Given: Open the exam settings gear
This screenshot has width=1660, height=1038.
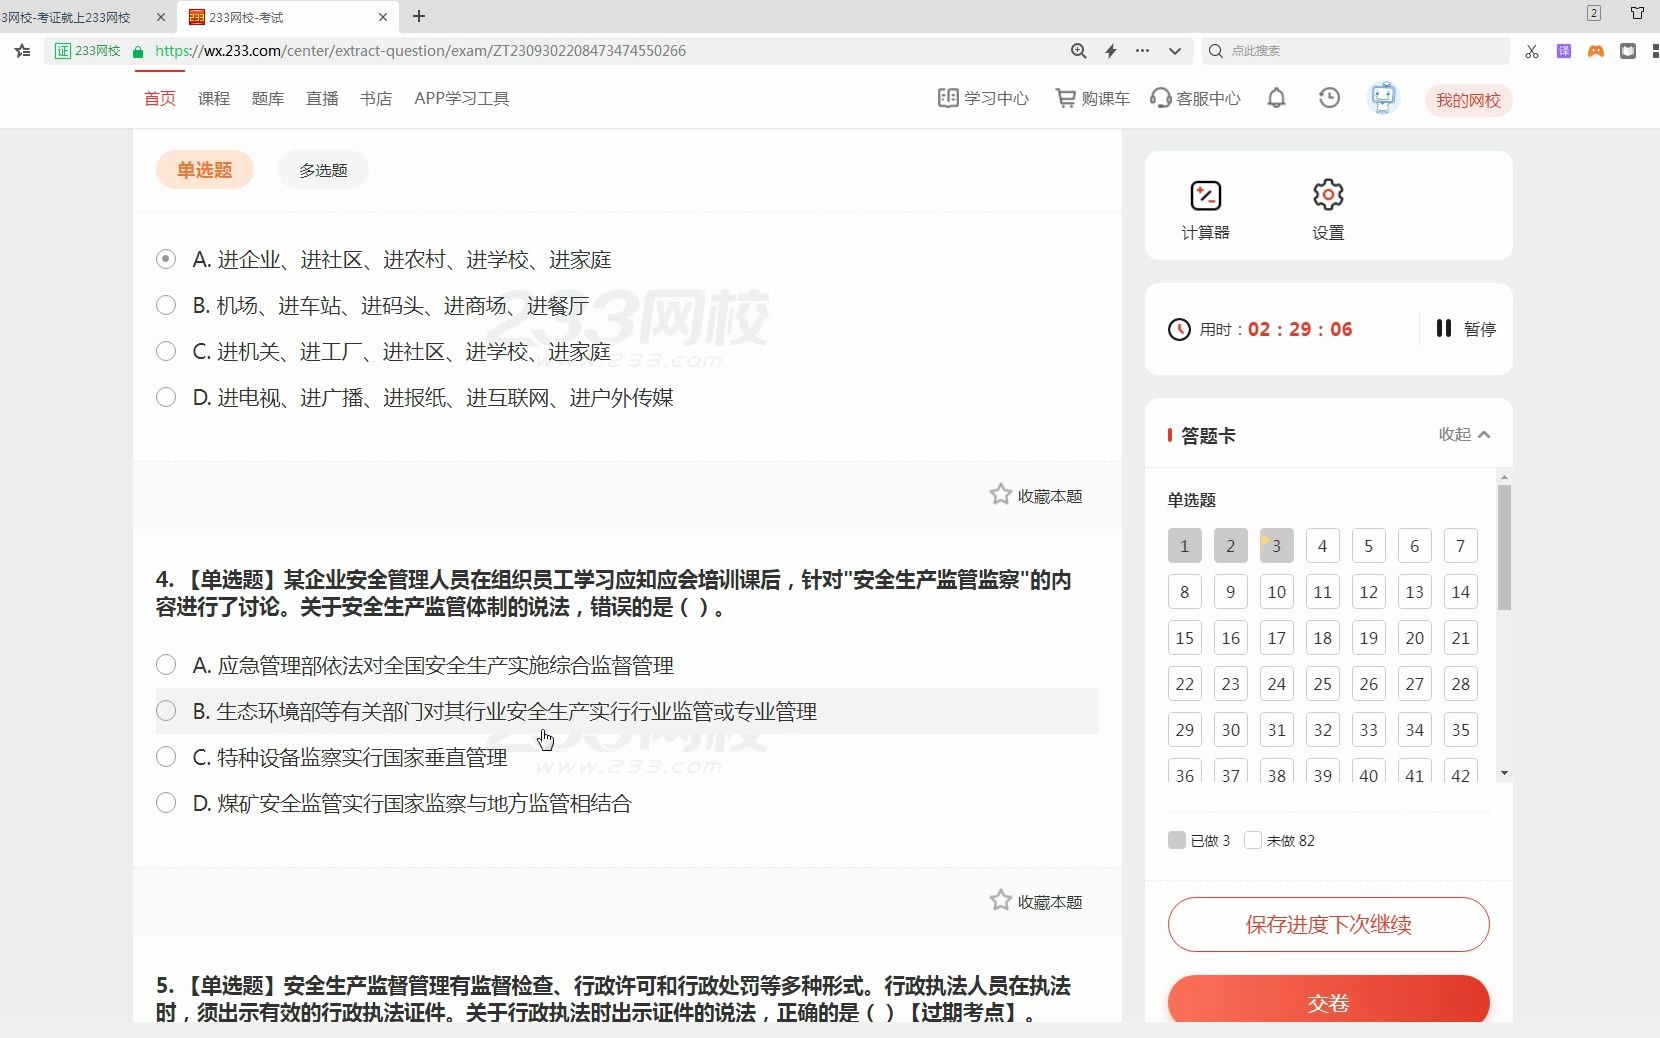Looking at the screenshot, I should point(1327,207).
